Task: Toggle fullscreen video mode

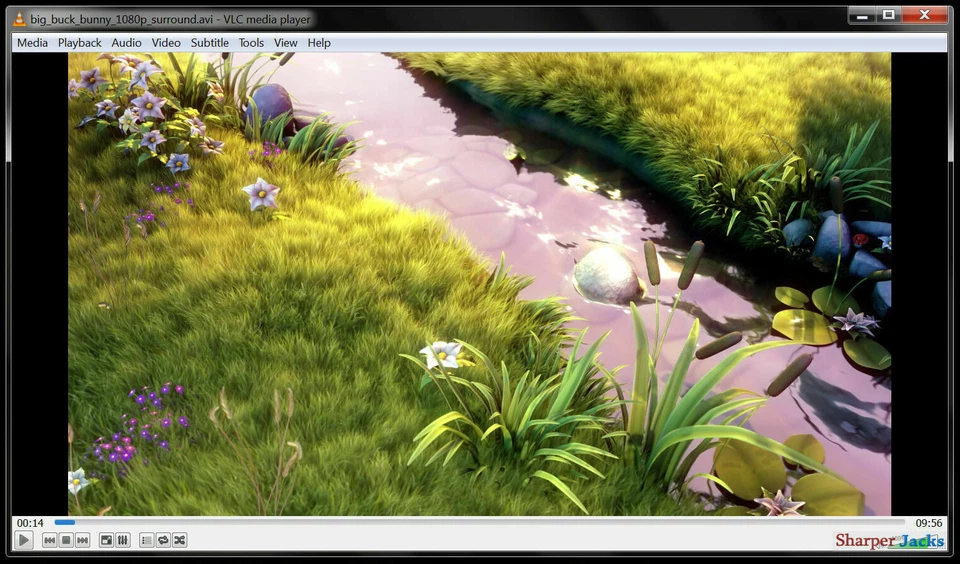Action: (x=106, y=540)
